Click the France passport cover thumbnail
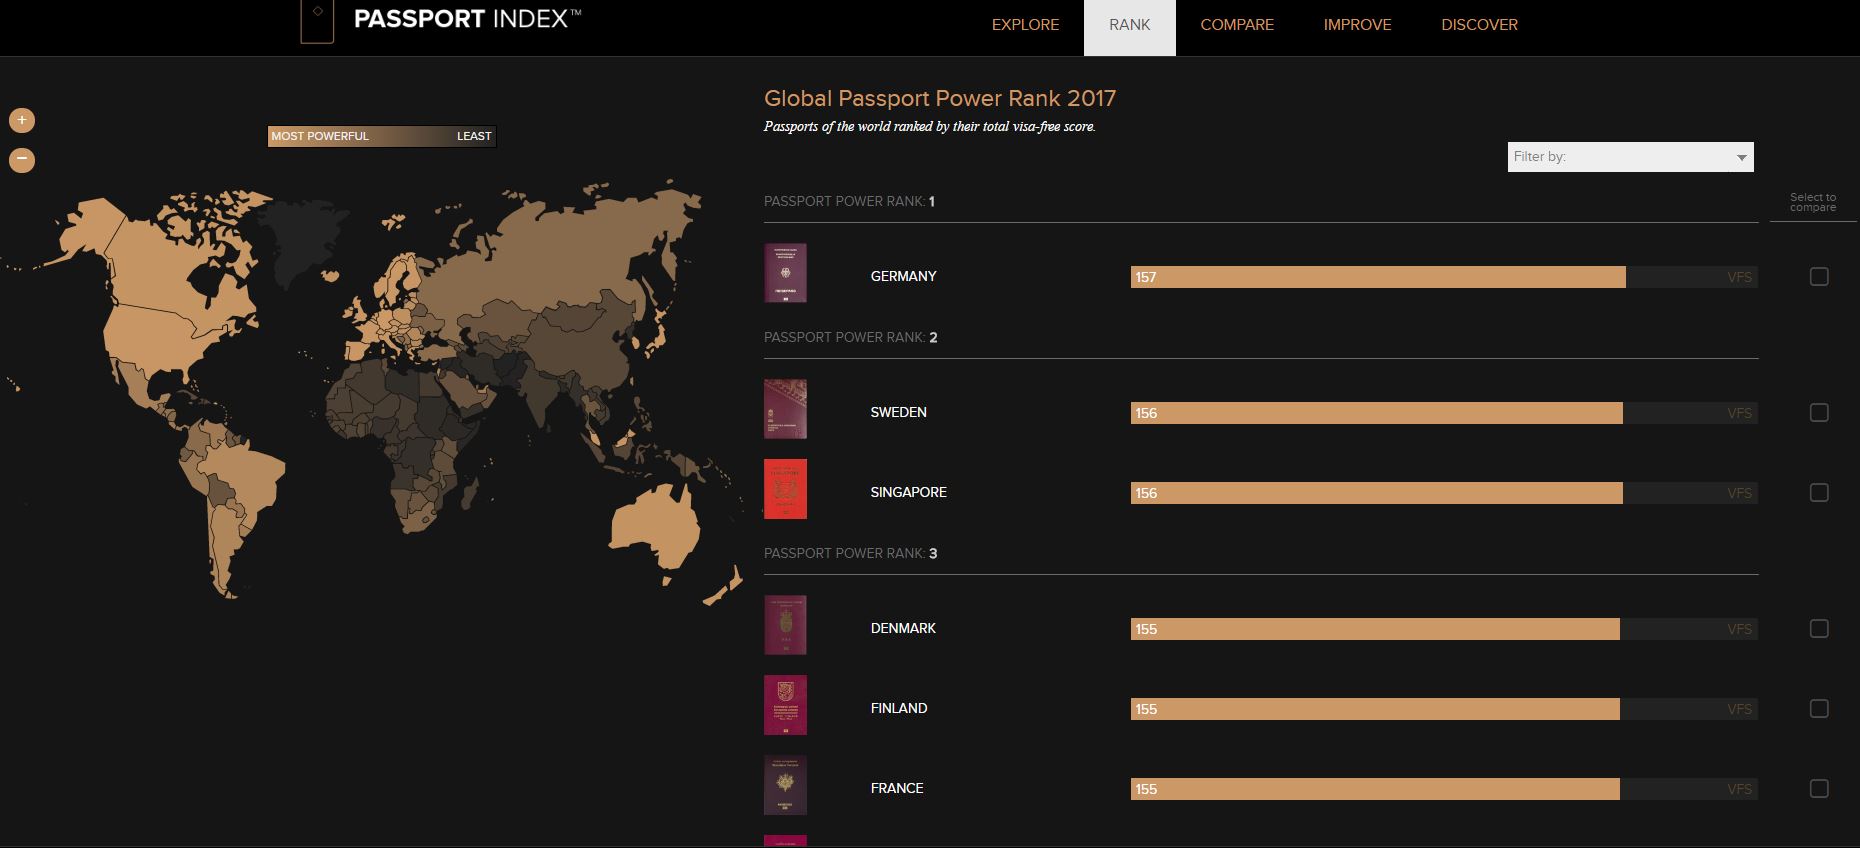Screen dimensions: 1860x848 [x=785, y=785]
